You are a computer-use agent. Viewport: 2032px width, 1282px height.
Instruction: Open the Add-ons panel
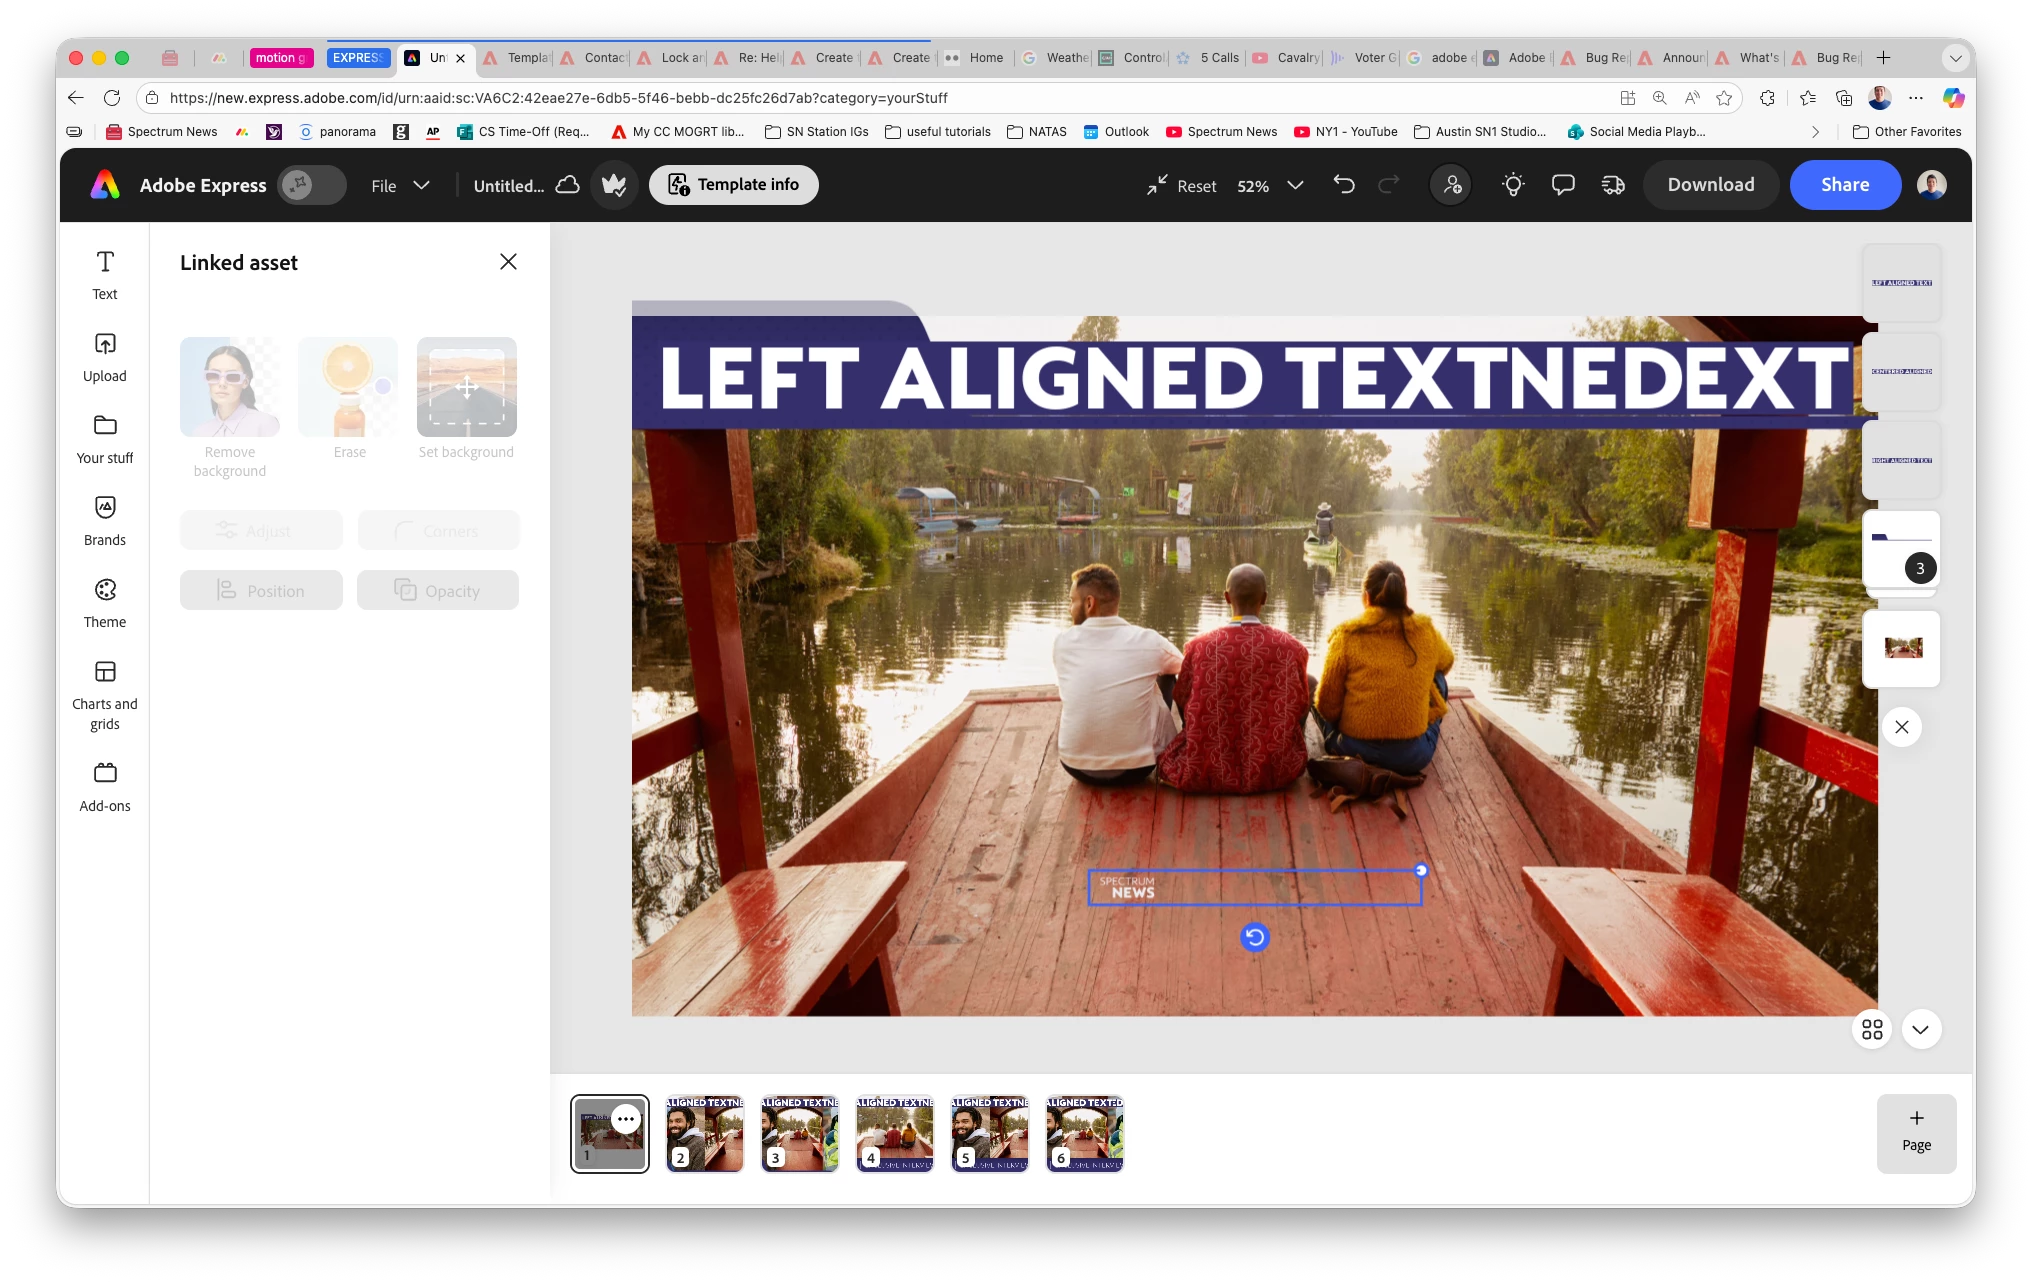coord(104,786)
